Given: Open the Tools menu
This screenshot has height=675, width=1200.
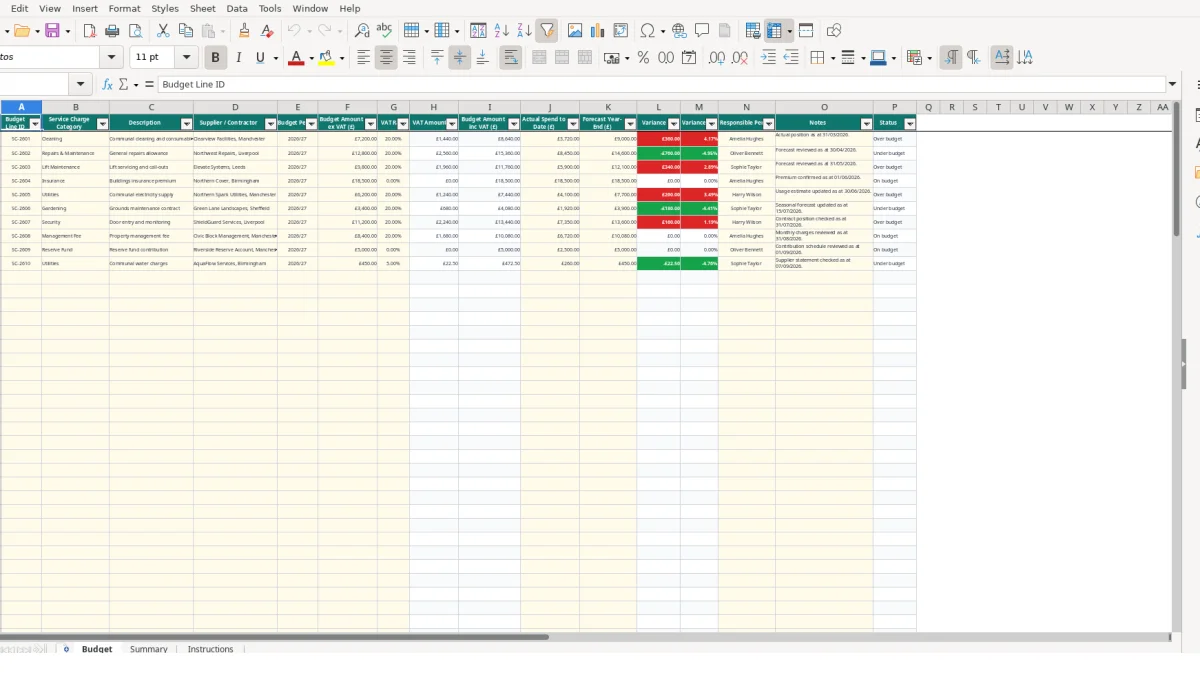Looking at the screenshot, I should coord(270,8).
